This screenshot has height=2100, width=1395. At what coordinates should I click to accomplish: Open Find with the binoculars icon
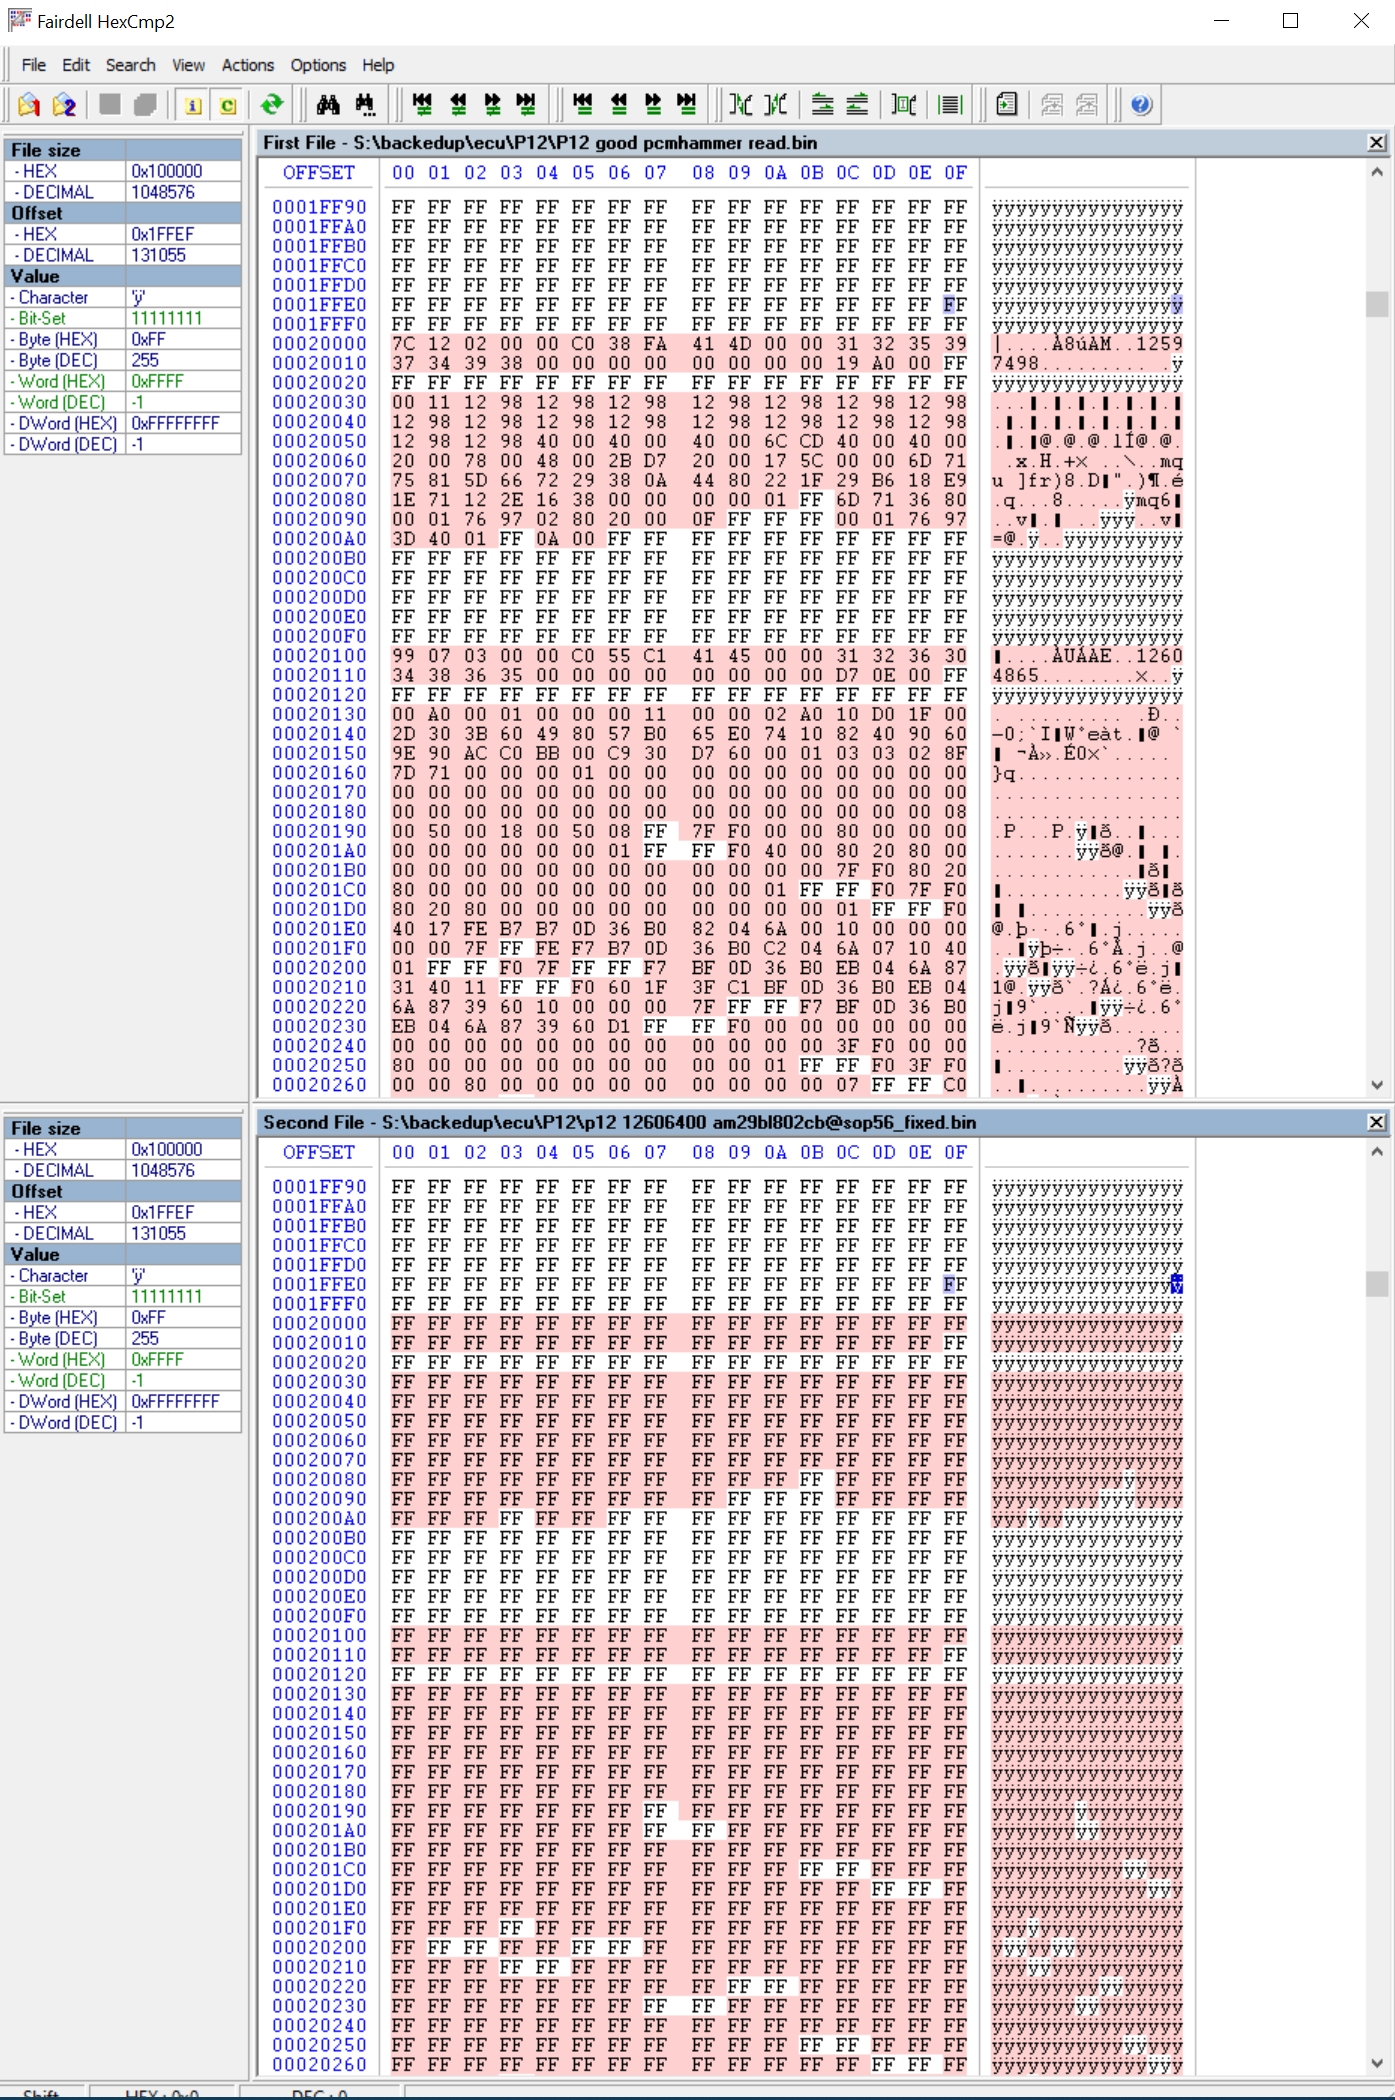click(328, 104)
